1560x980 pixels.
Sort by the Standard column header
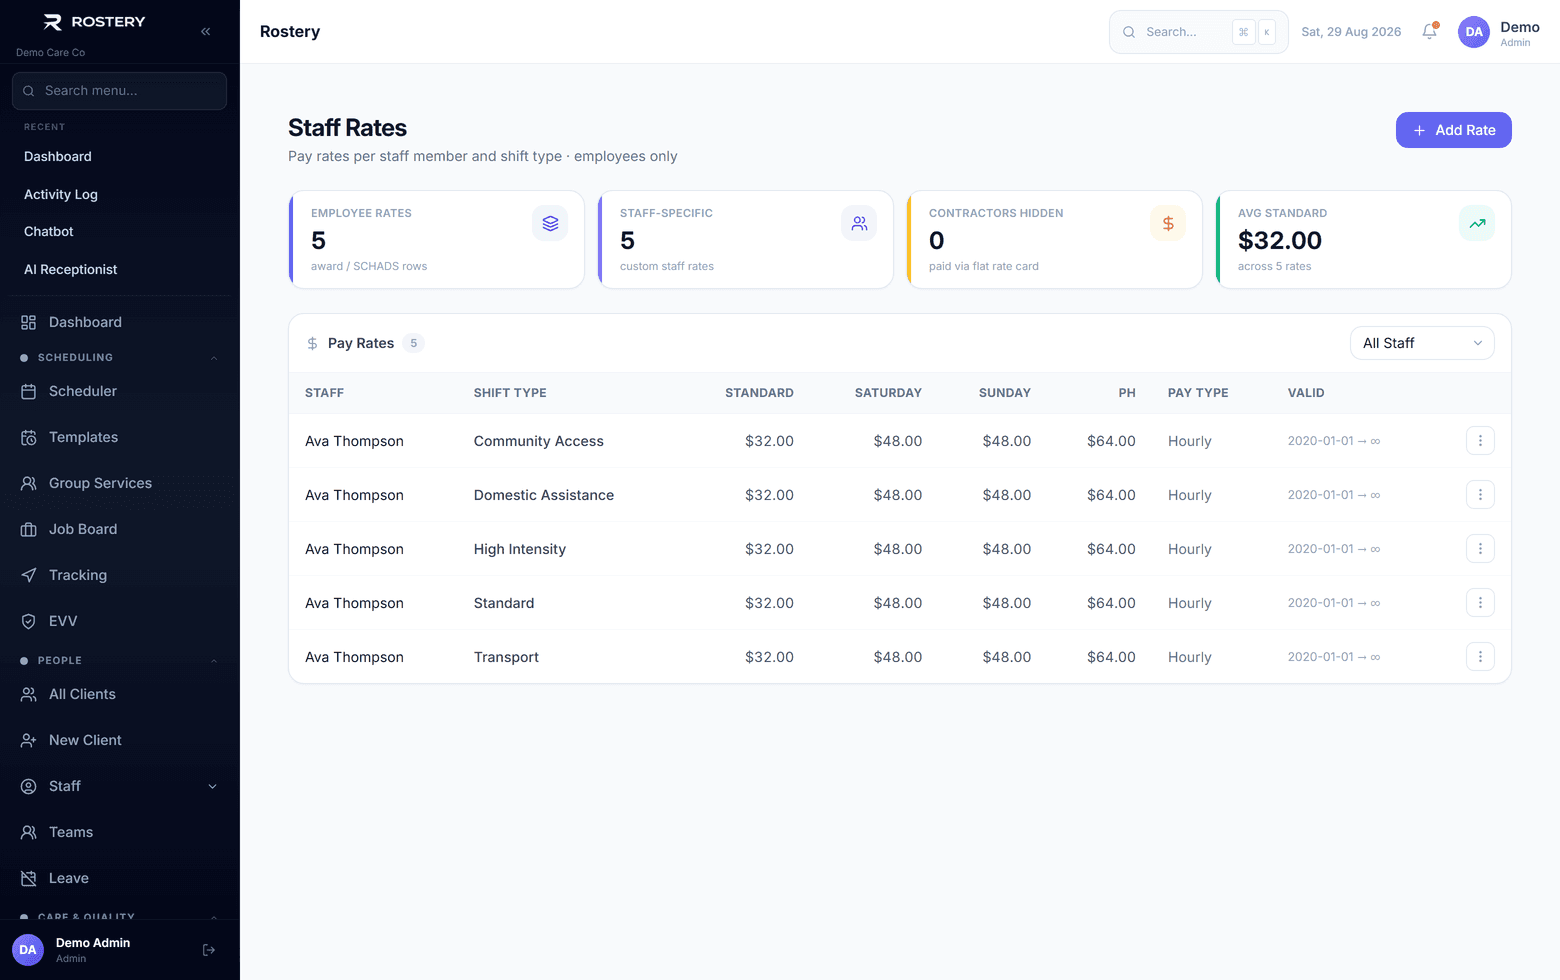click(759, 393)
